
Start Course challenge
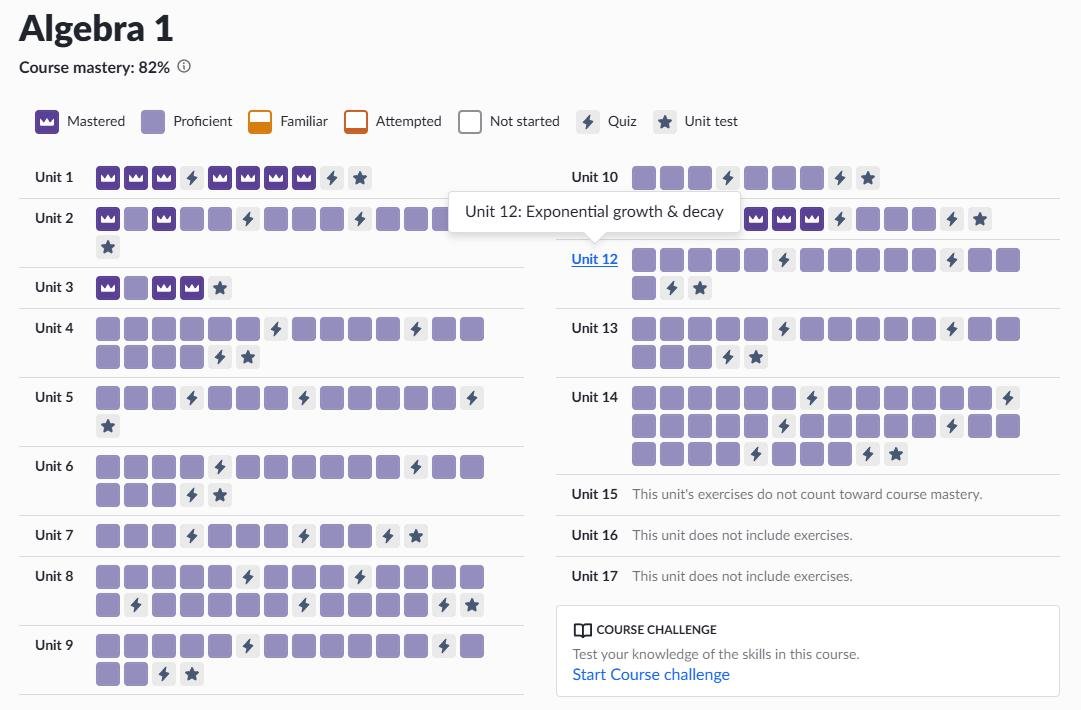point(650,674)
